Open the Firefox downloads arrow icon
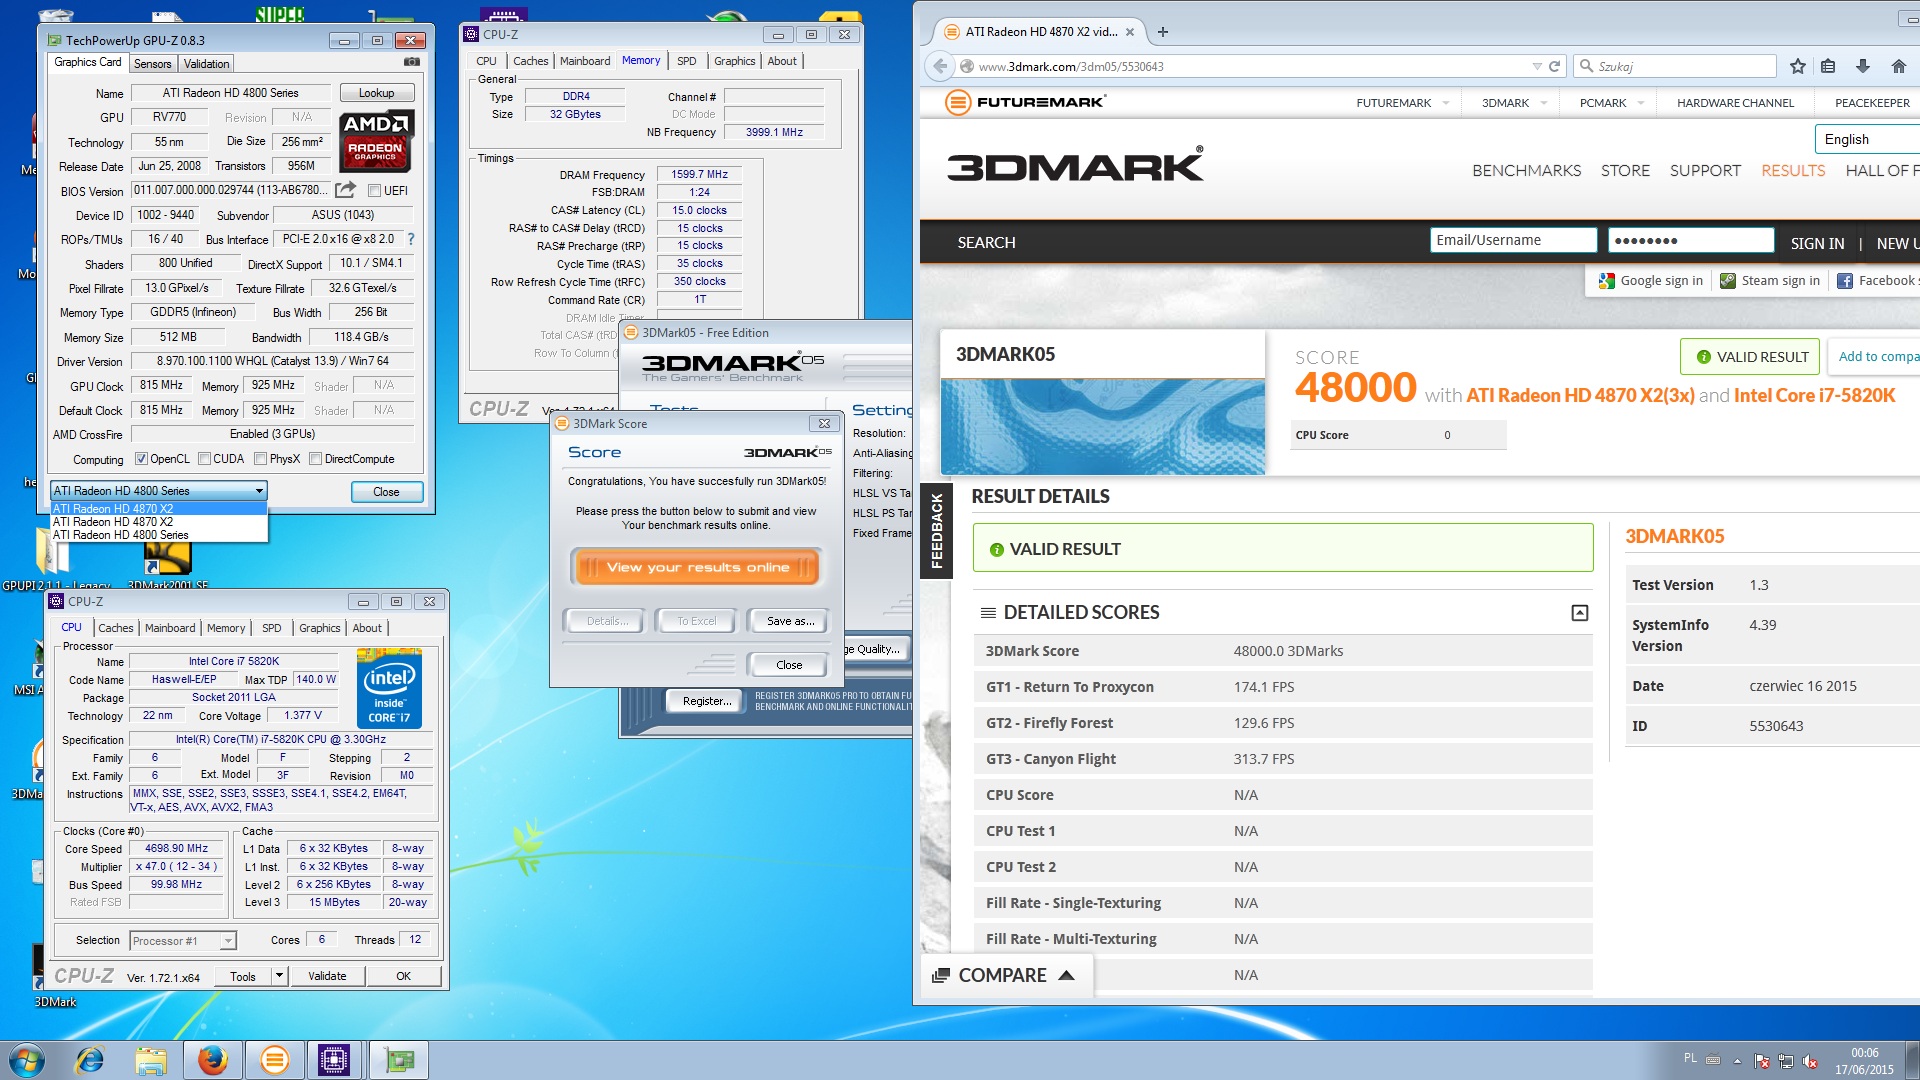 [x=1862, y=66]
